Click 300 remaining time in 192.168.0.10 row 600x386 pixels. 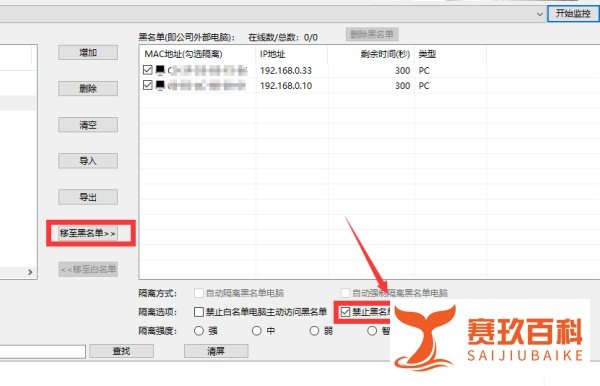click(403, 85)
